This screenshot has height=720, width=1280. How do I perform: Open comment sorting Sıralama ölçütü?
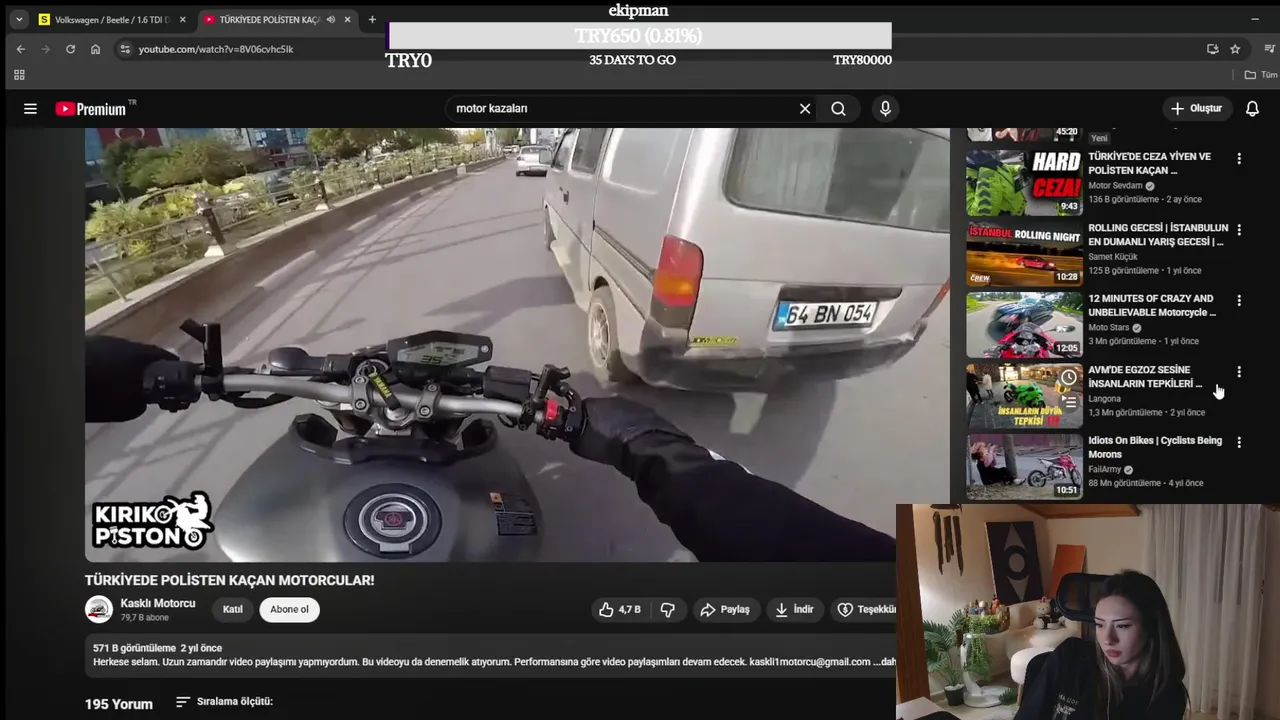[224, 702]
